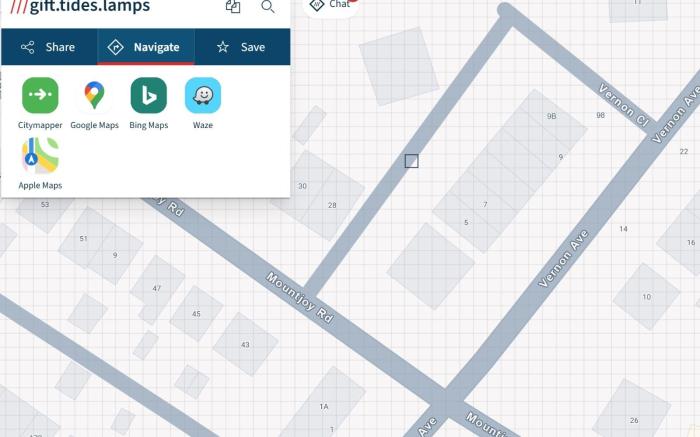Click building number 53 on map
The image size is (700, 437).
45,204
